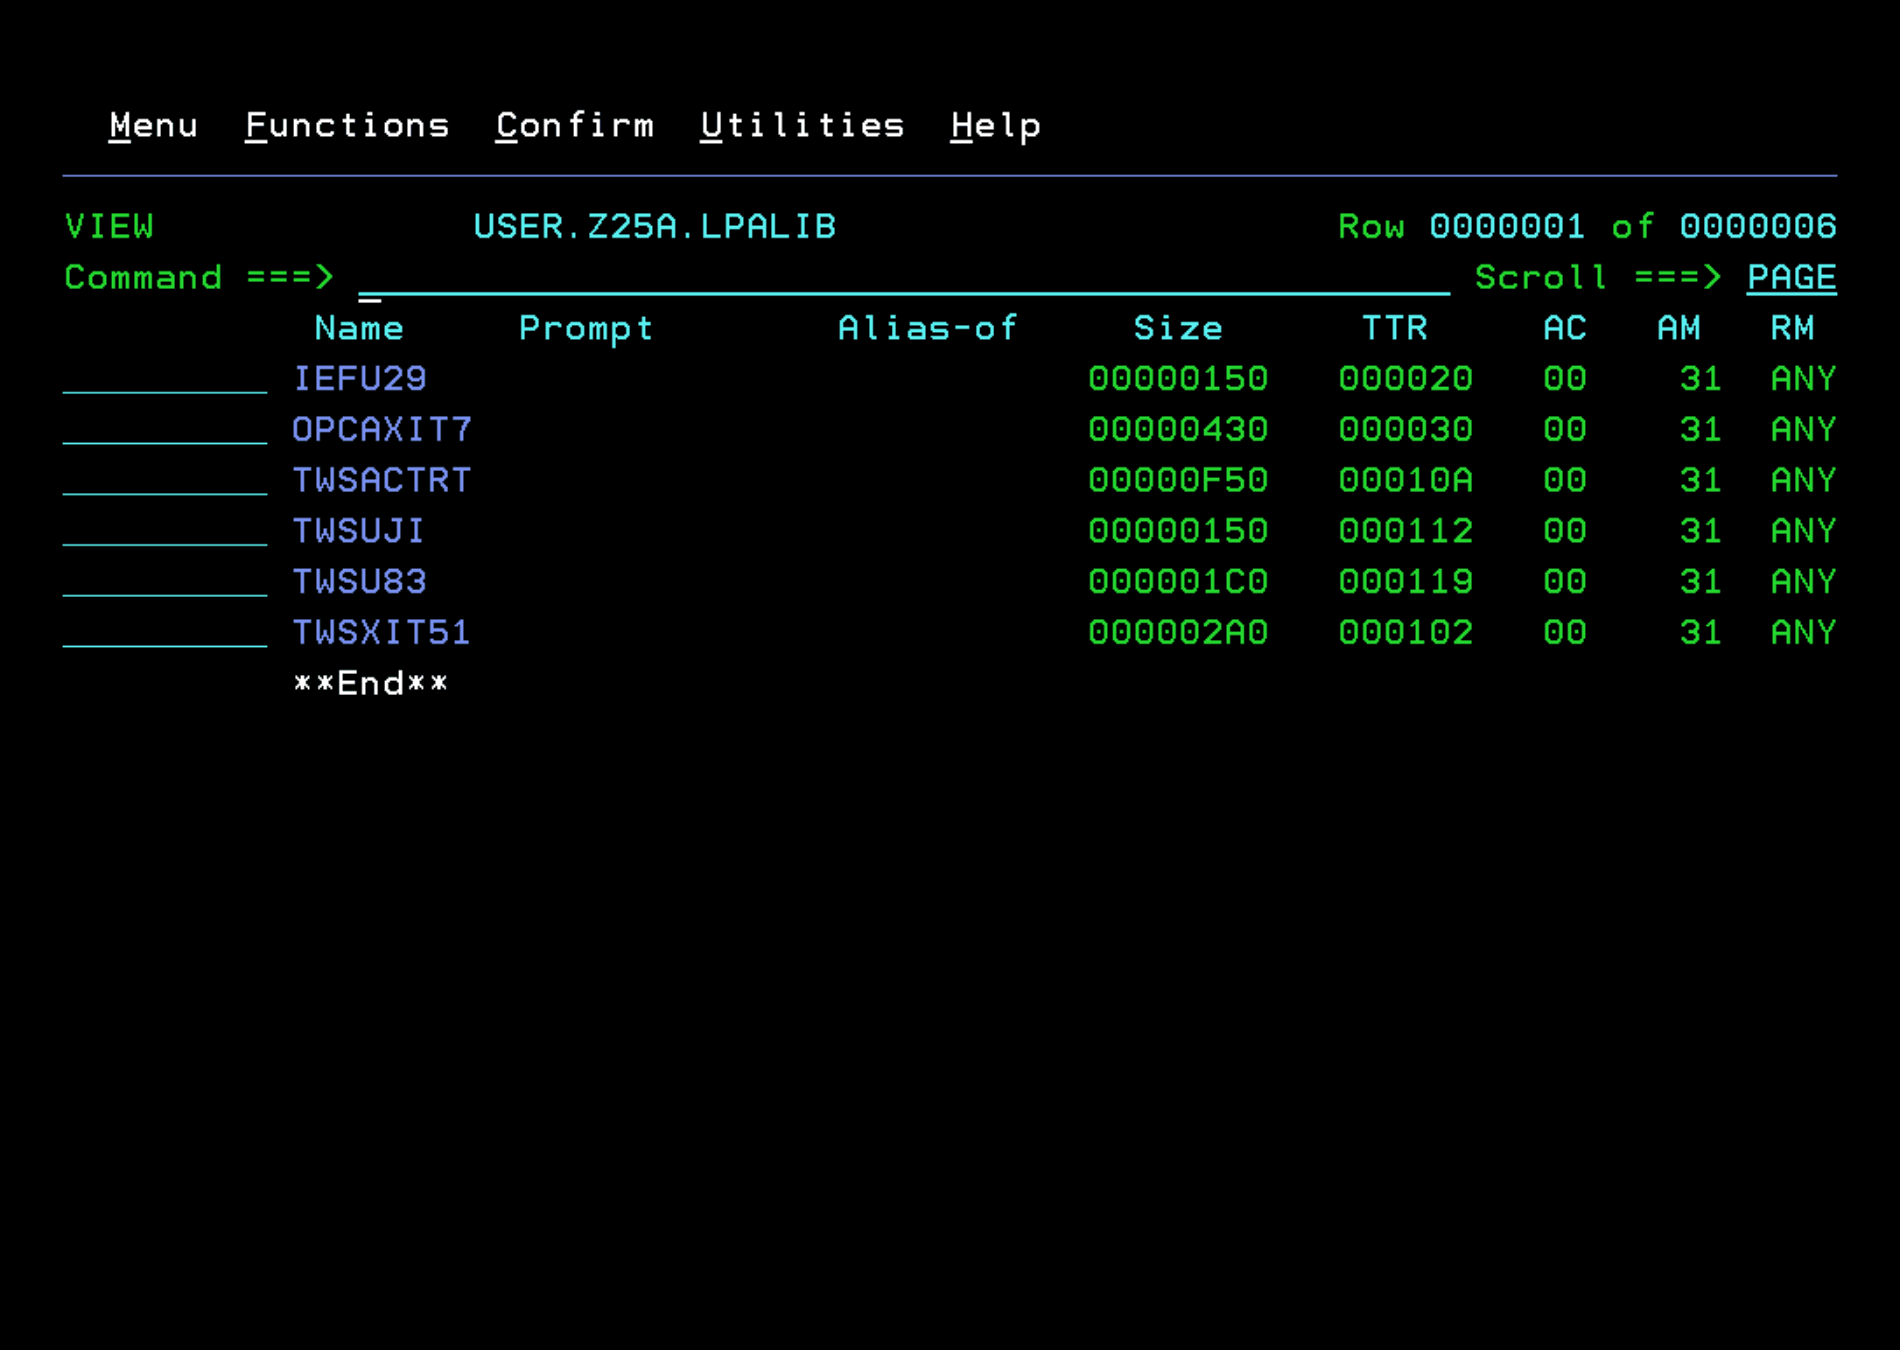
Task: Sort by the Size column header
Action: (x=1177, y=328)
